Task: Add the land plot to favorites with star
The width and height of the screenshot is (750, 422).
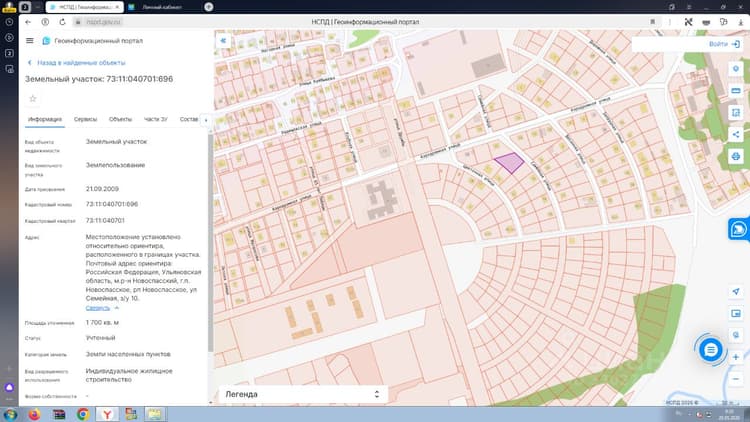Action: pos(33,99)
